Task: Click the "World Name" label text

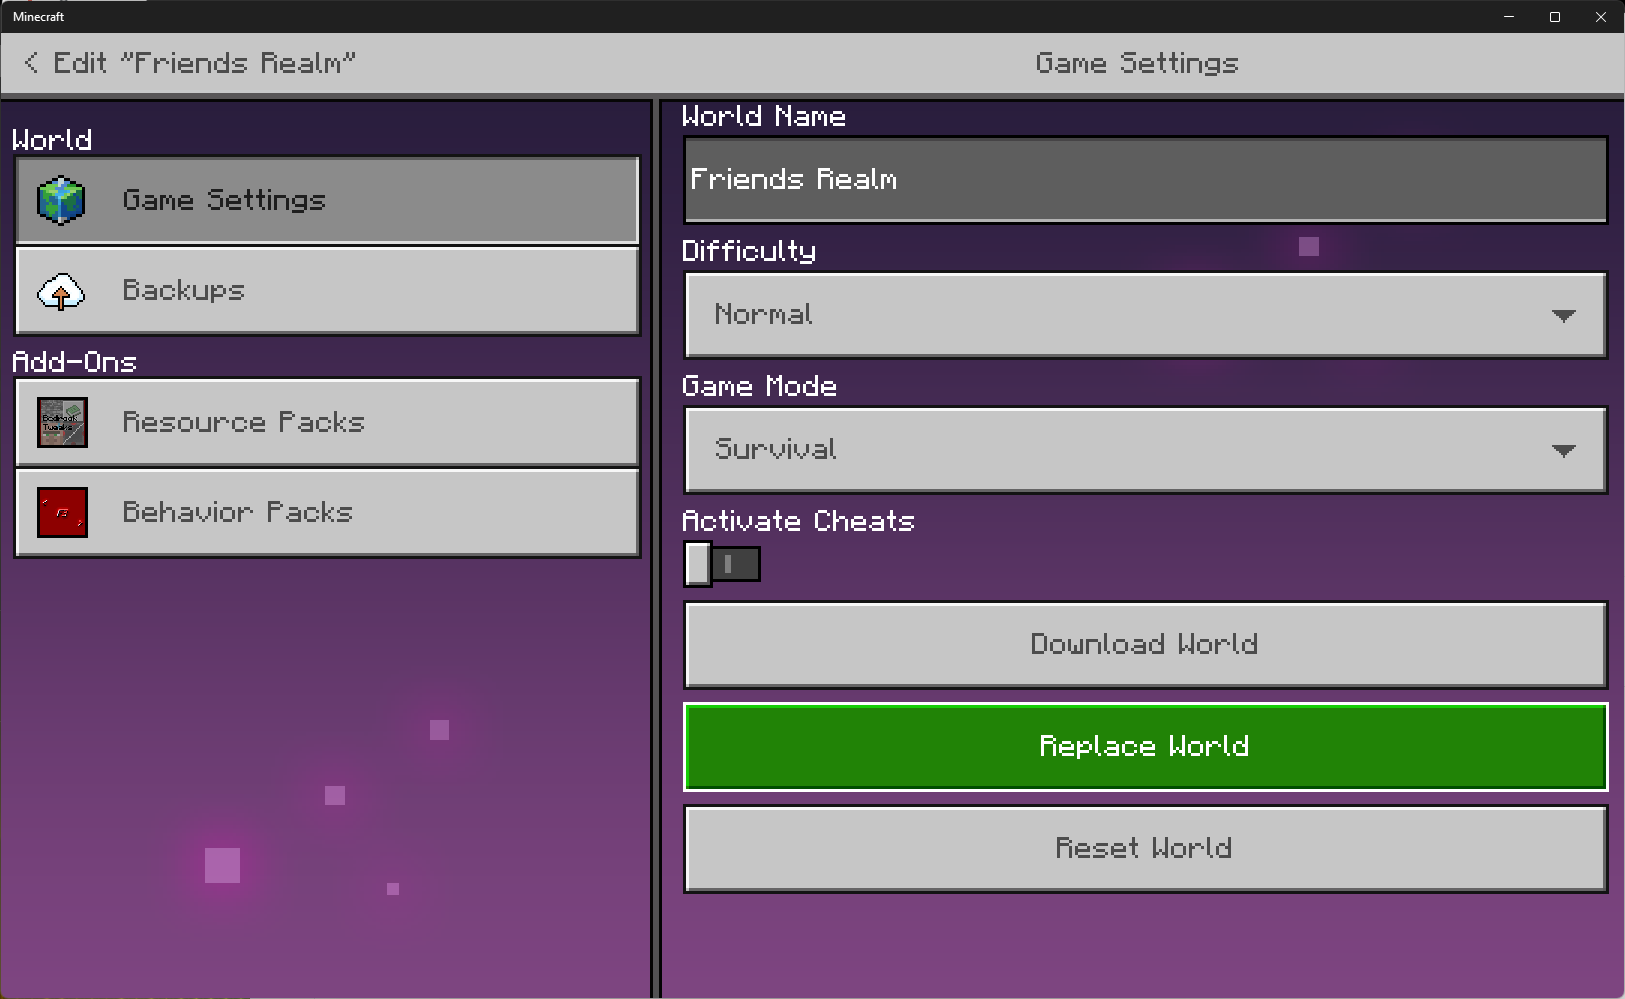Action: [x=764, y=116]
